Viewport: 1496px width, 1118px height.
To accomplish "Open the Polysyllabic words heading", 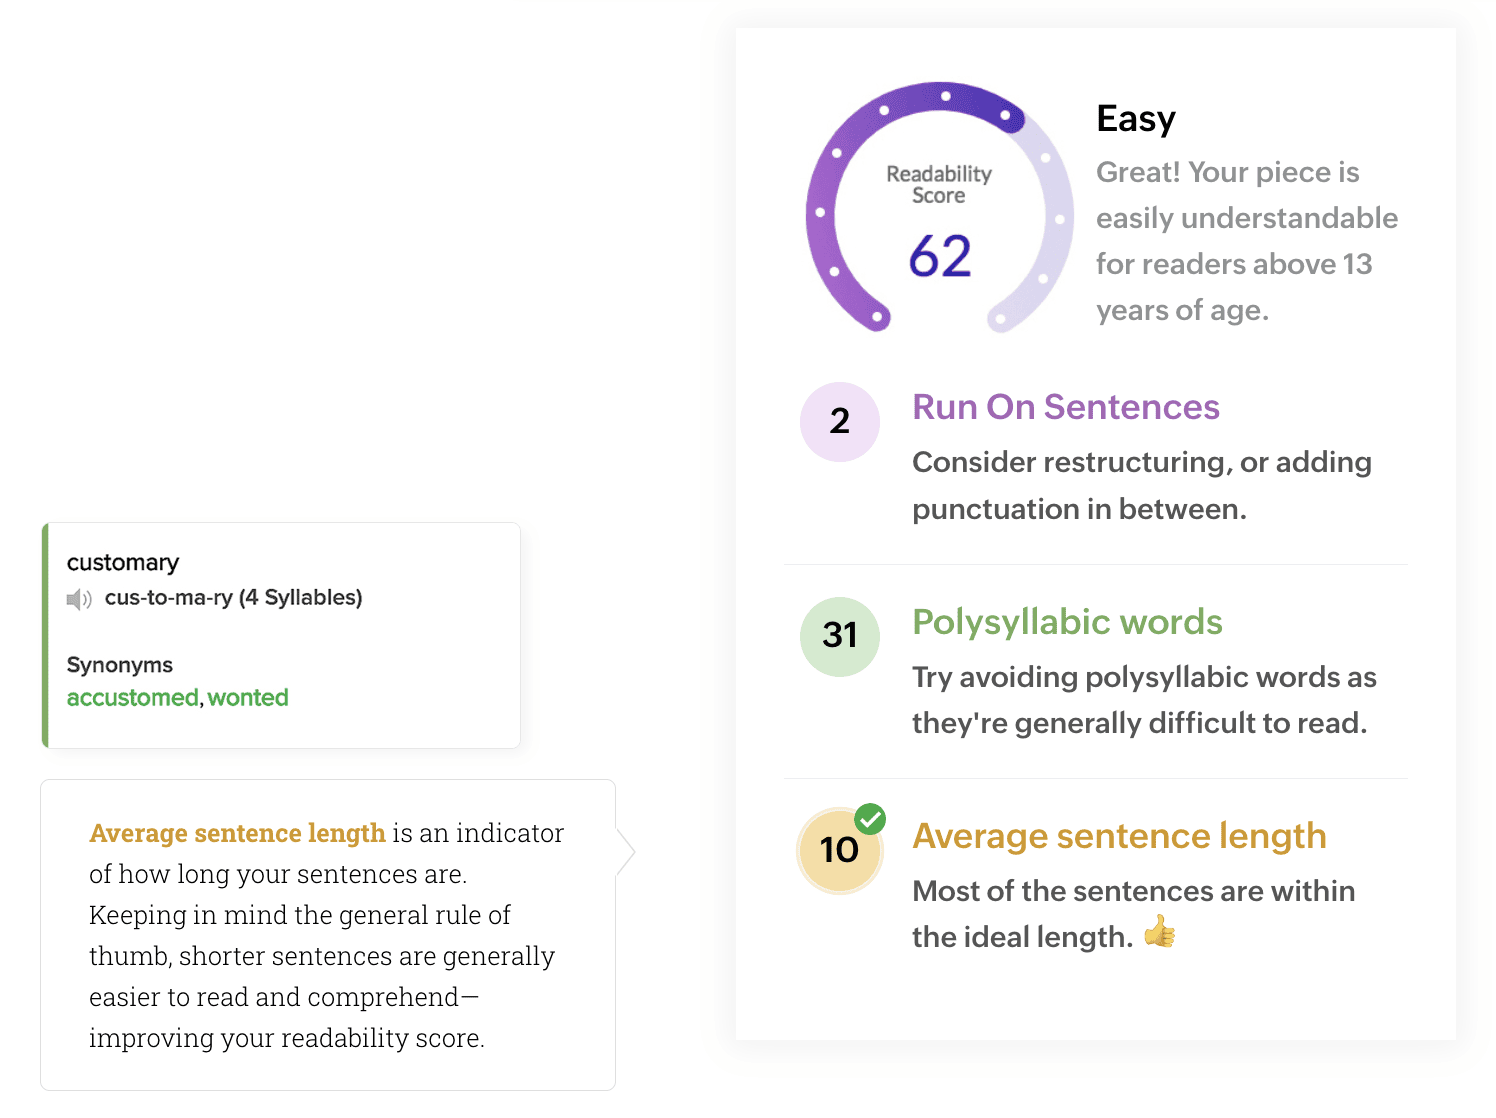I will [1066, 622].
